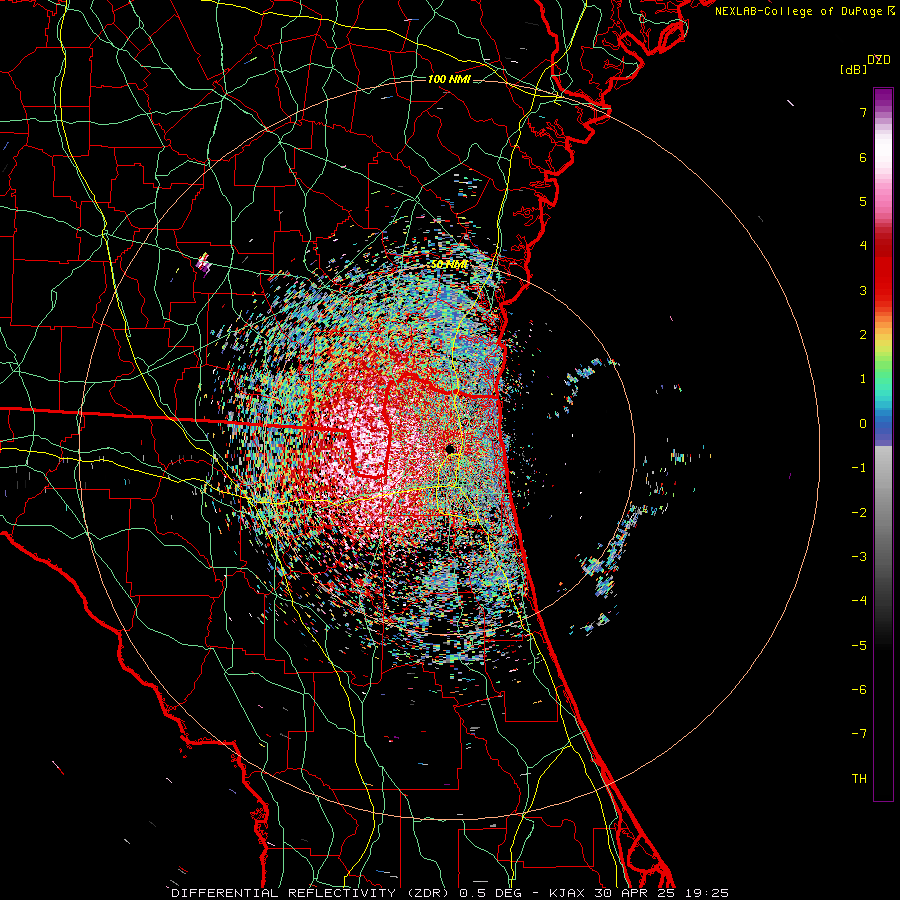Select the -6 dB scale label

pos(859,690)
